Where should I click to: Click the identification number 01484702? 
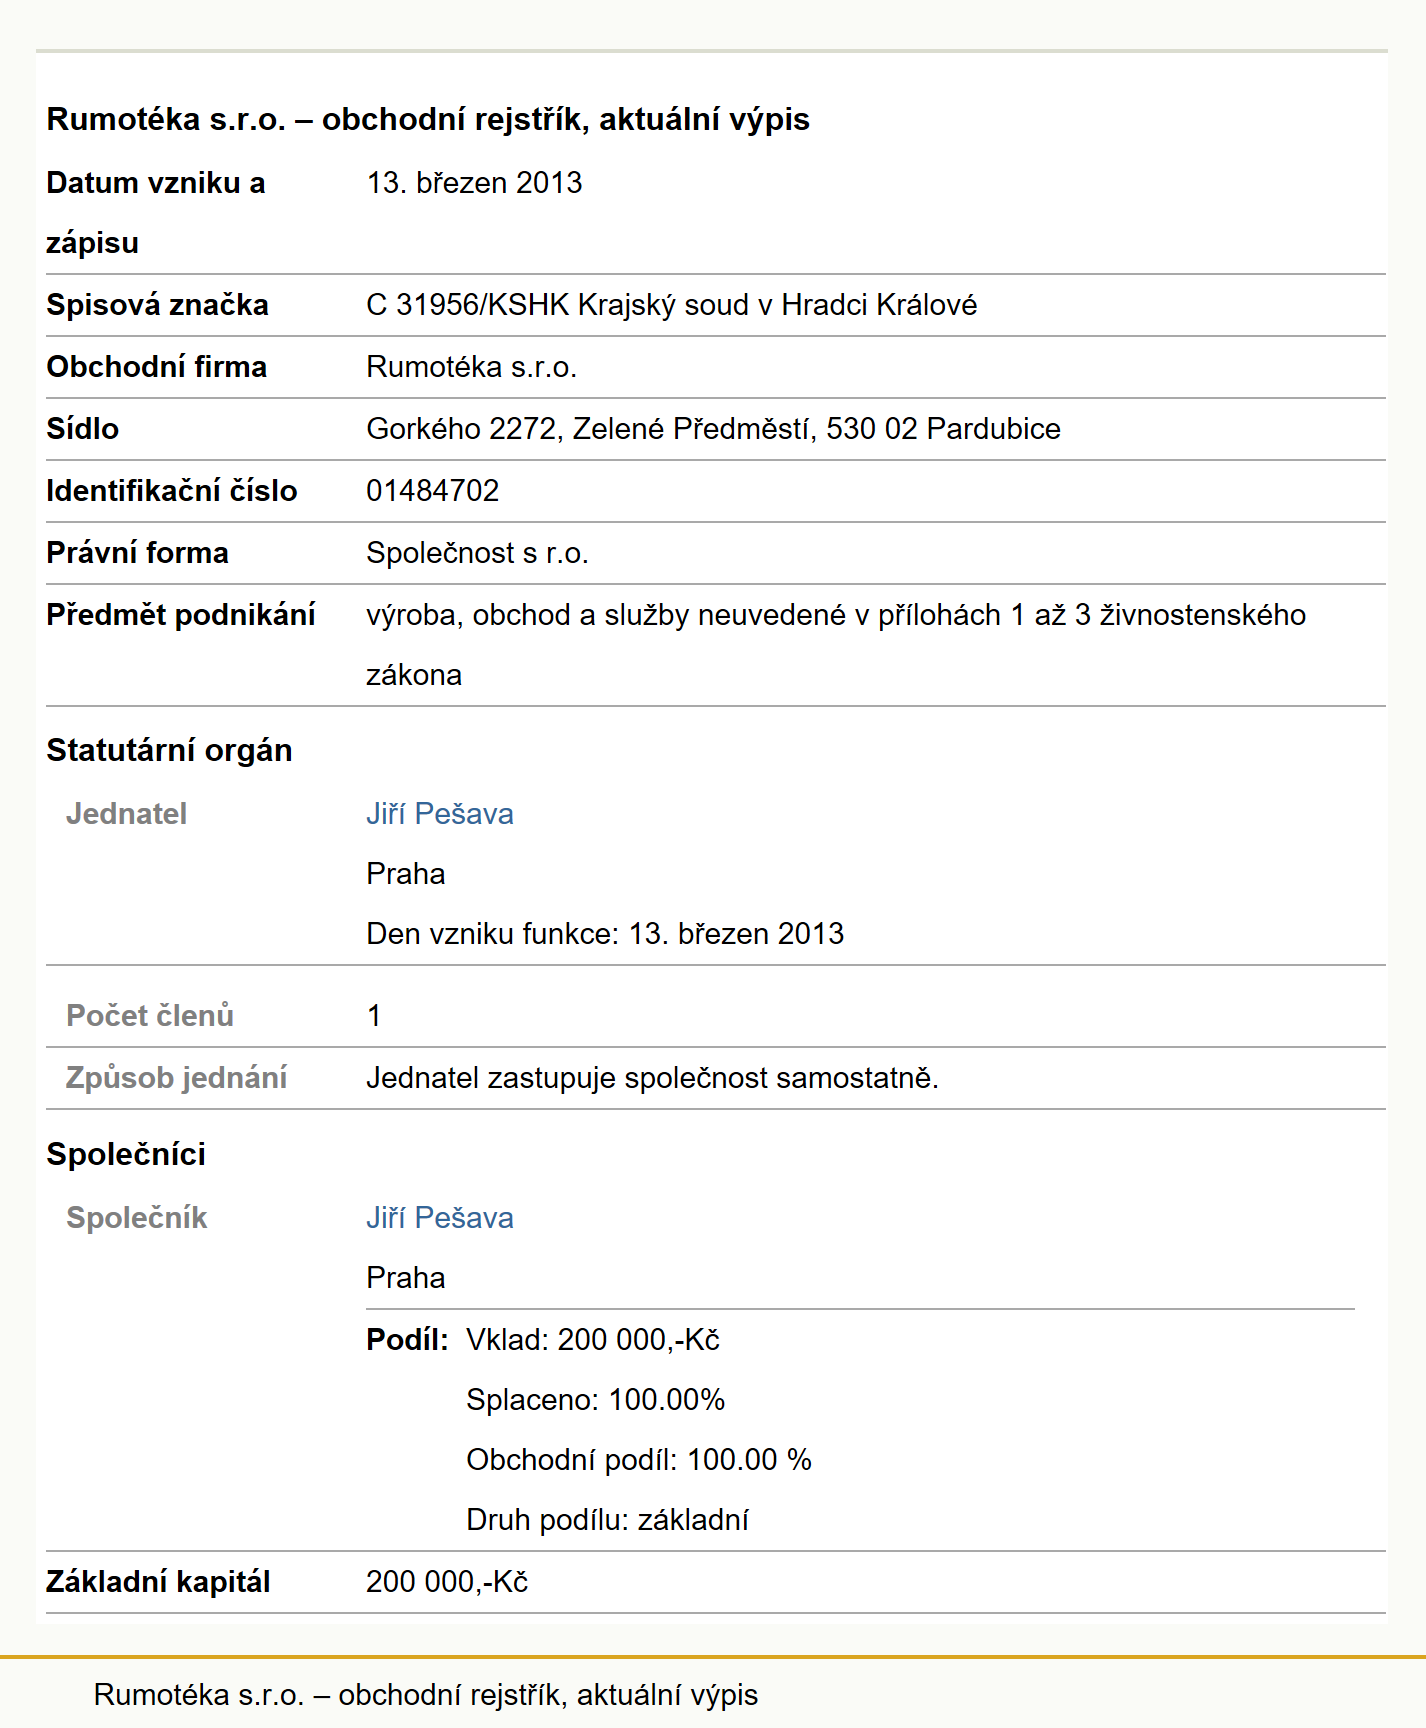433,490
